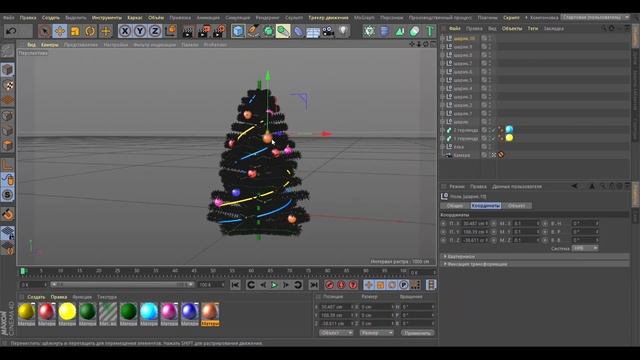Open the Стартовая layout dropdown
640x360 pixels.
pyautogui.click(x=596, y=18)
